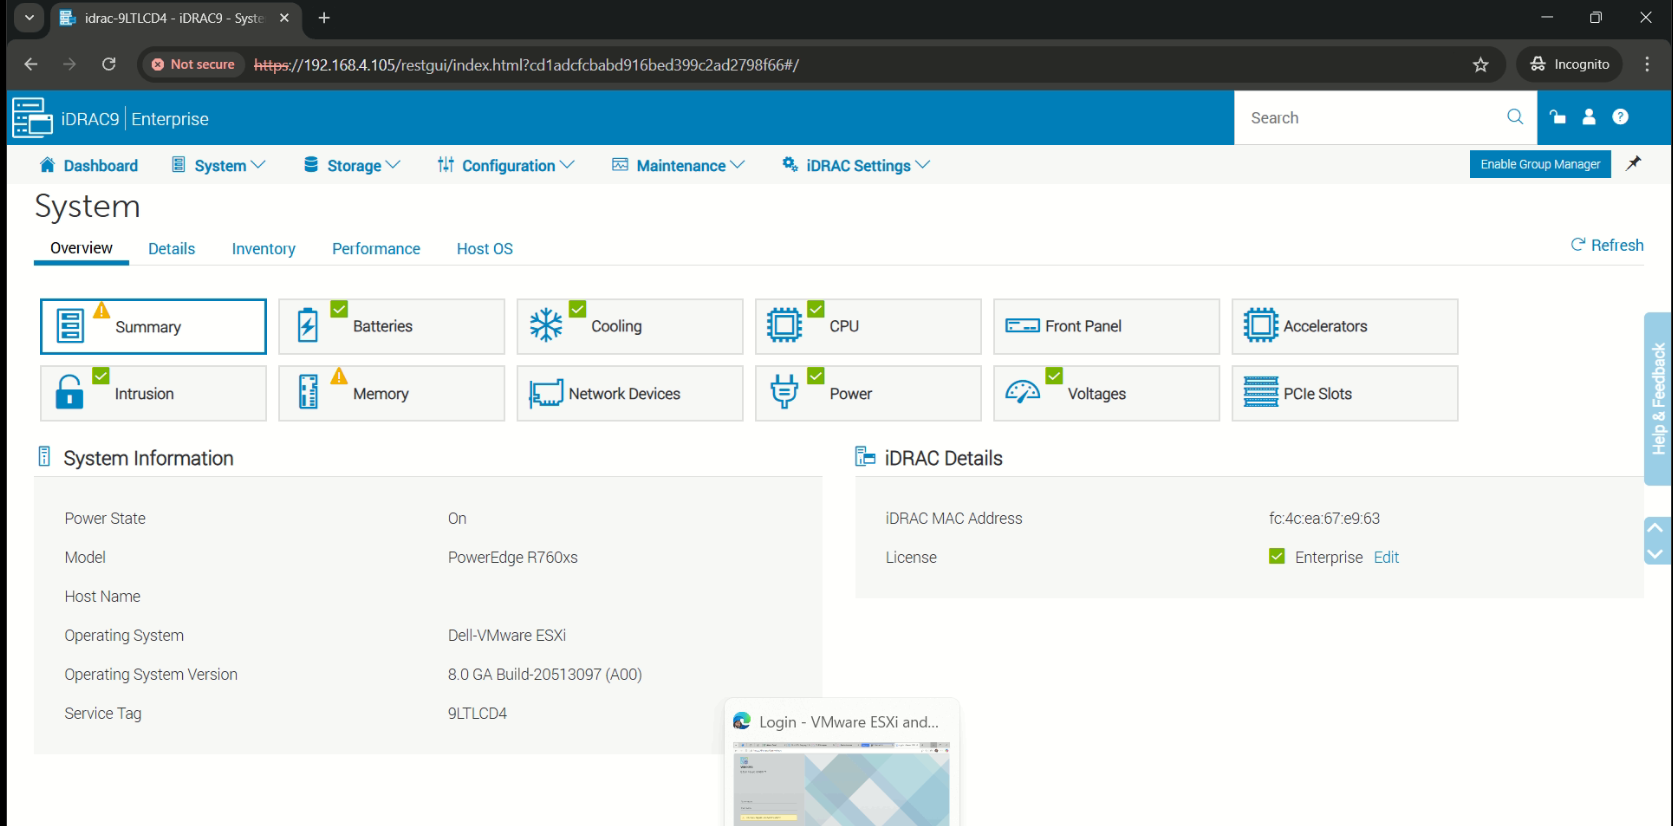The image size is (1673, 826).
Task: Expand the Storage dropdown menu
Action: pyautogui.click(x=352, y=165)
